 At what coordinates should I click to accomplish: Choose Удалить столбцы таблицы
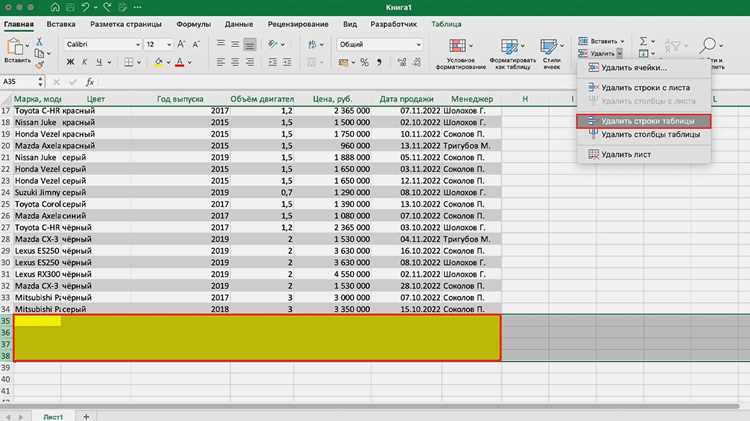643,134
